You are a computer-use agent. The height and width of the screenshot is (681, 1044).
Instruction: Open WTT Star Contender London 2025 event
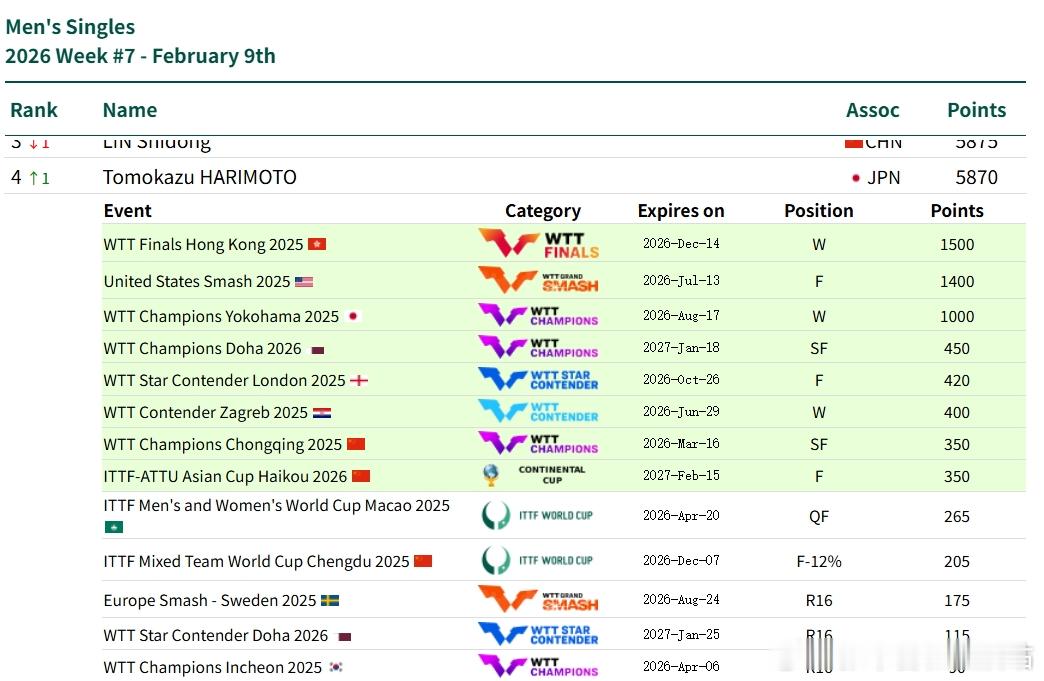[224, 380]
